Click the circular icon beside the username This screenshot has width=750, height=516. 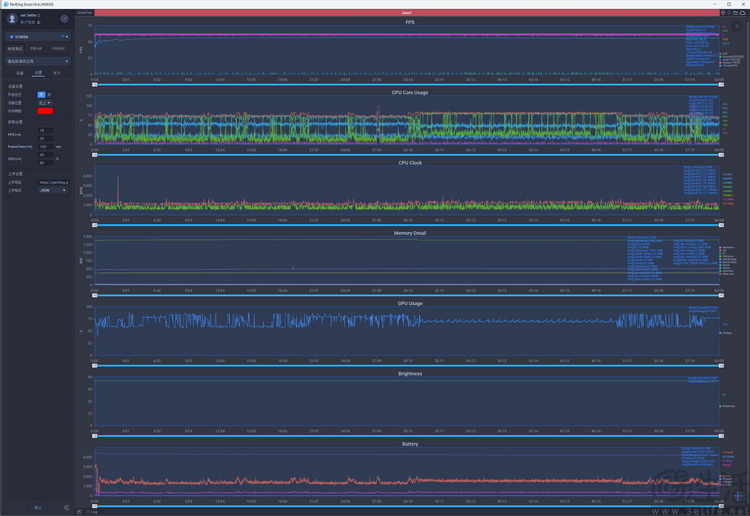pyautogui.click(x=65, y=18)
